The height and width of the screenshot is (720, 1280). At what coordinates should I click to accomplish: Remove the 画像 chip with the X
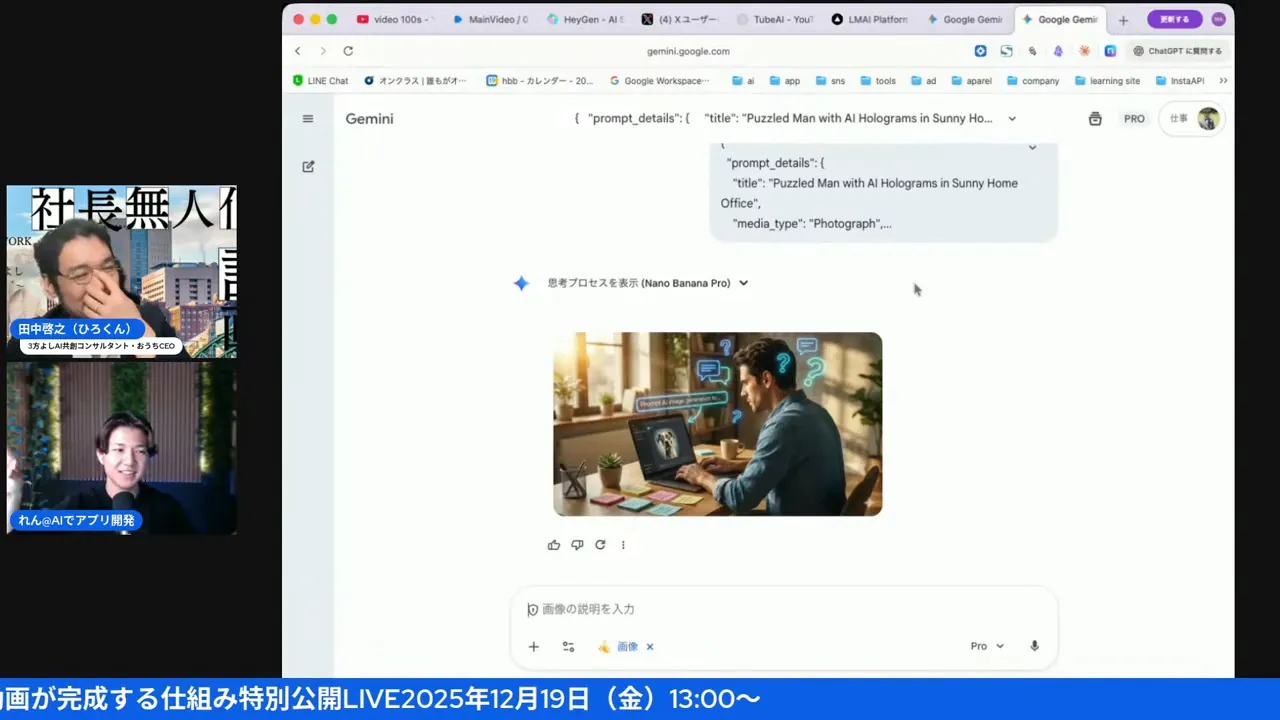coord(649,646)
